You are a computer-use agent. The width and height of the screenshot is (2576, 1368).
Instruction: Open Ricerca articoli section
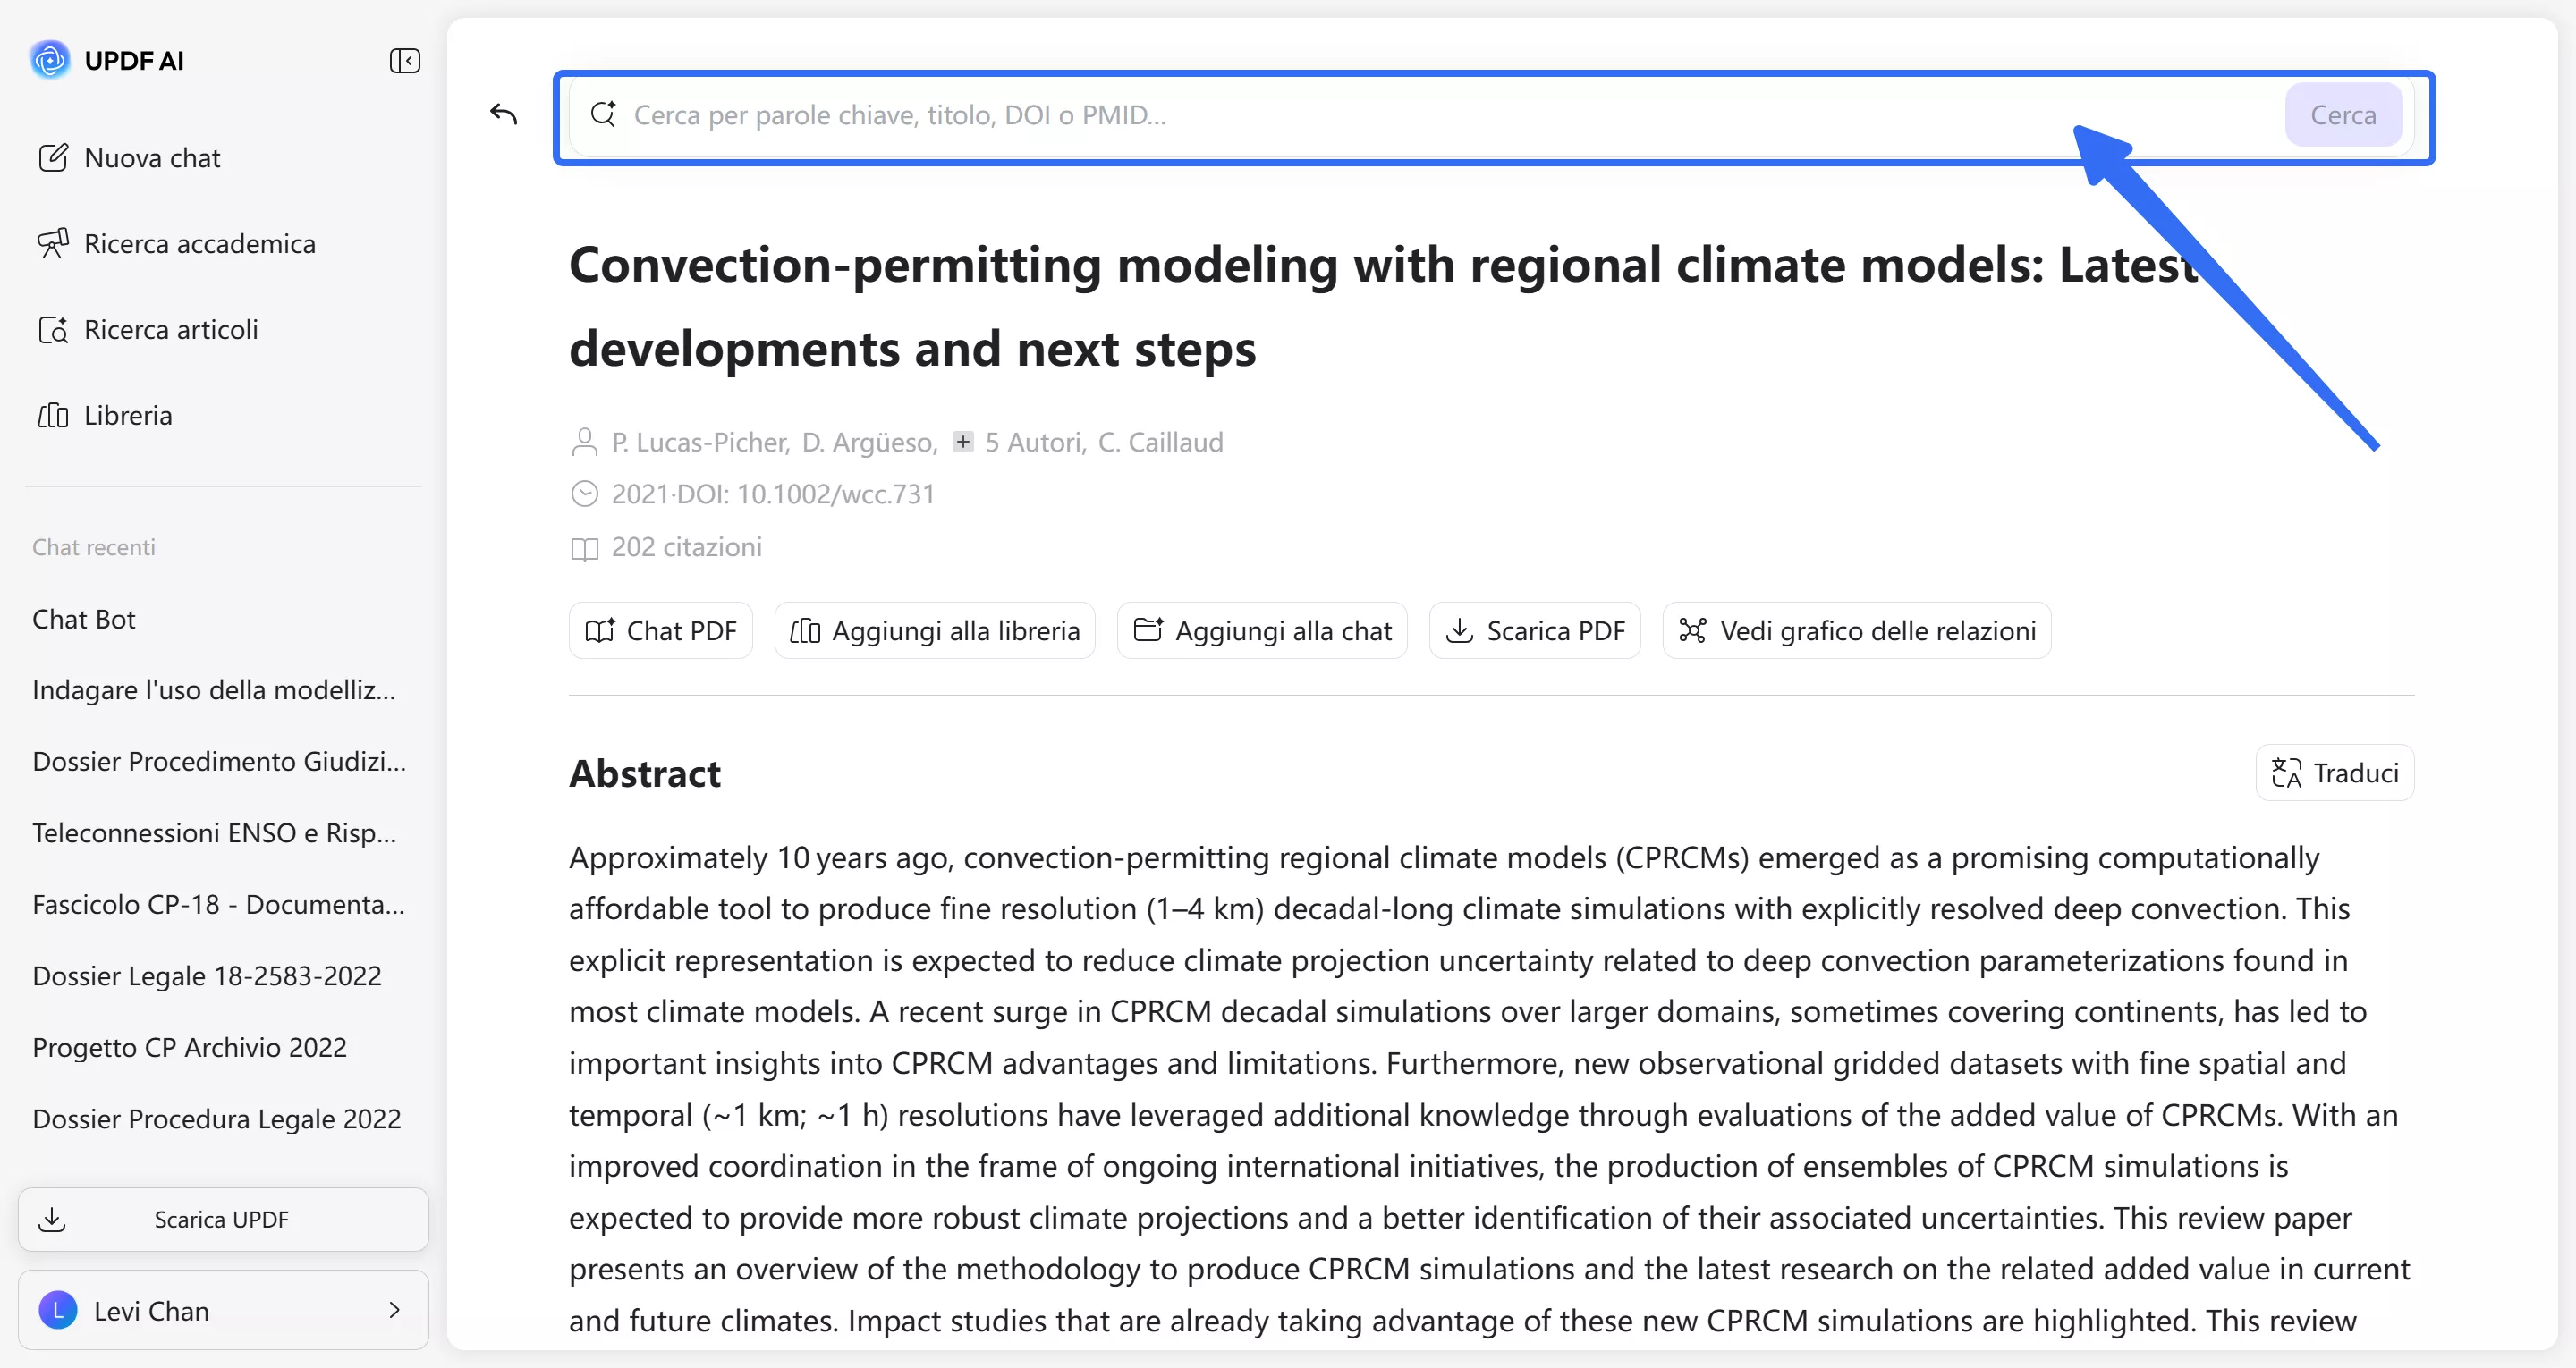(171, 330)
